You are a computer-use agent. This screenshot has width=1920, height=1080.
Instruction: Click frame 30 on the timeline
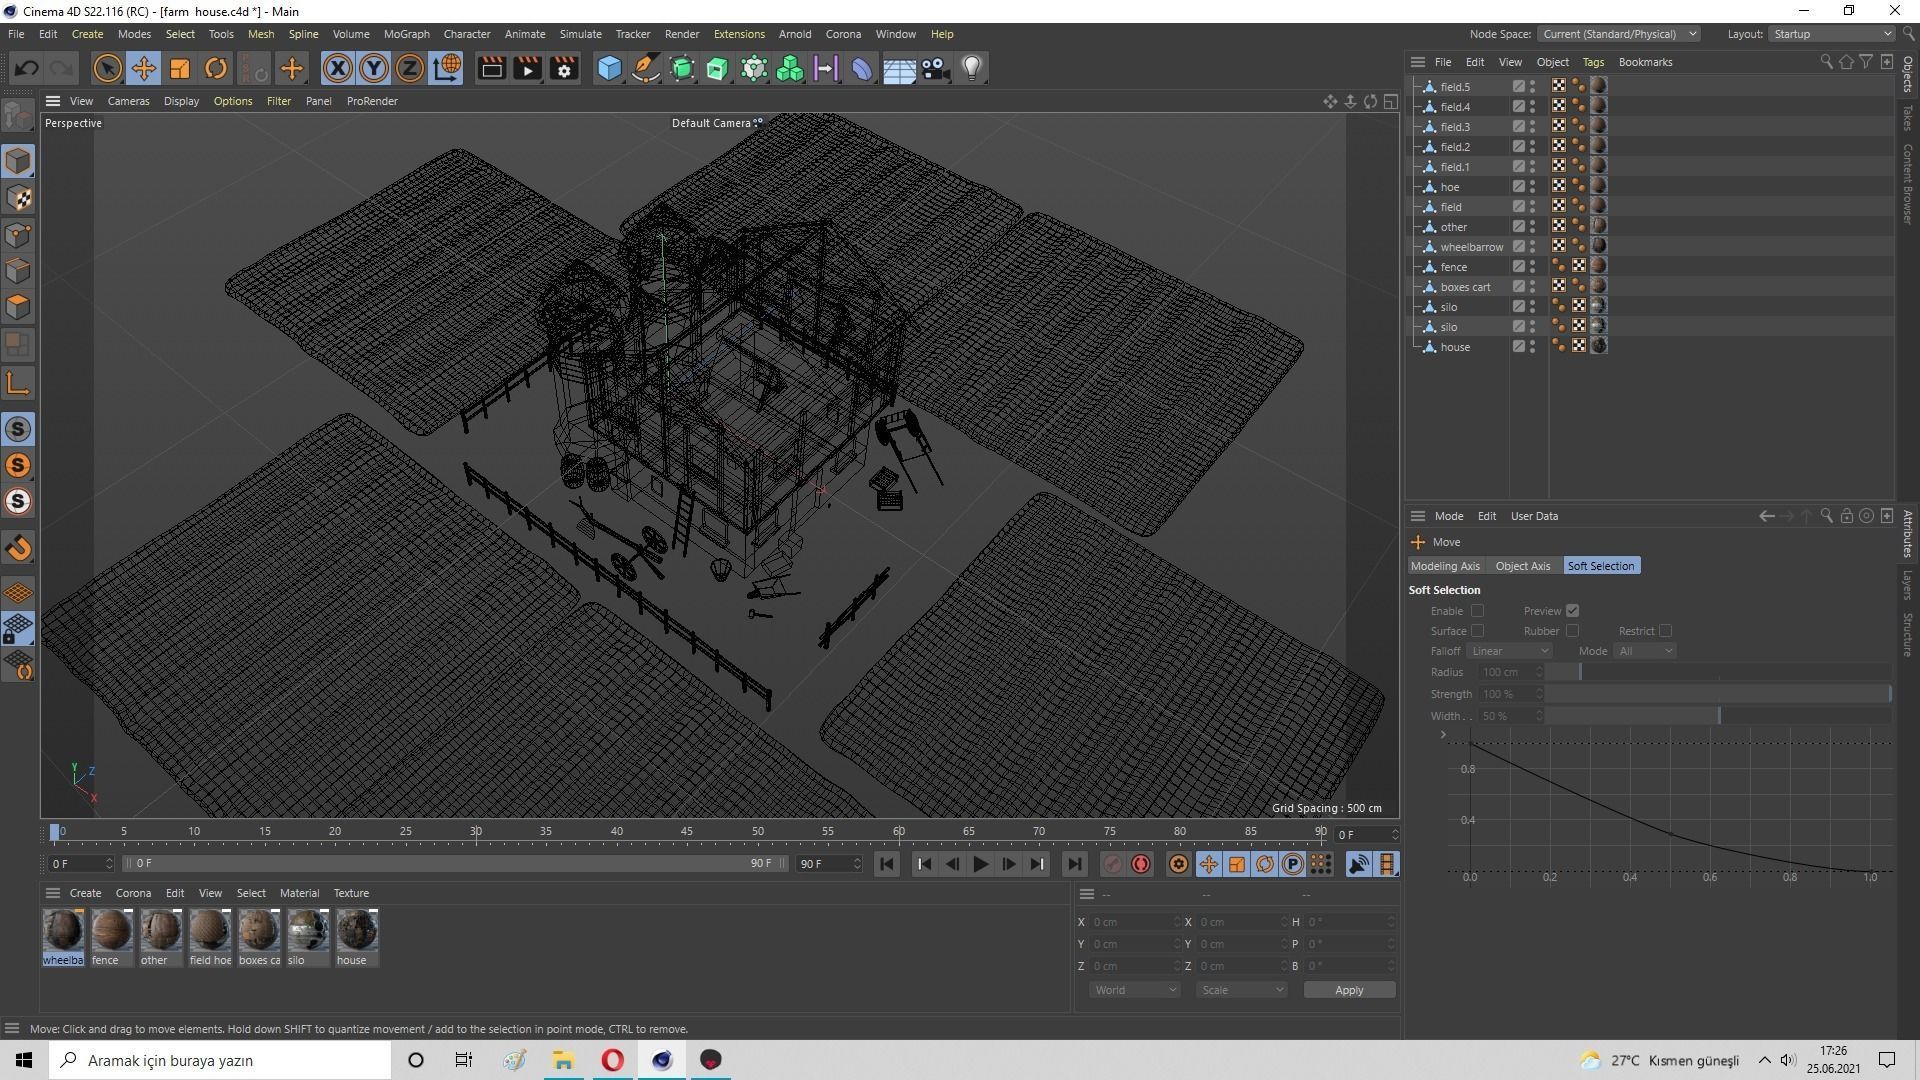(476, 832)
